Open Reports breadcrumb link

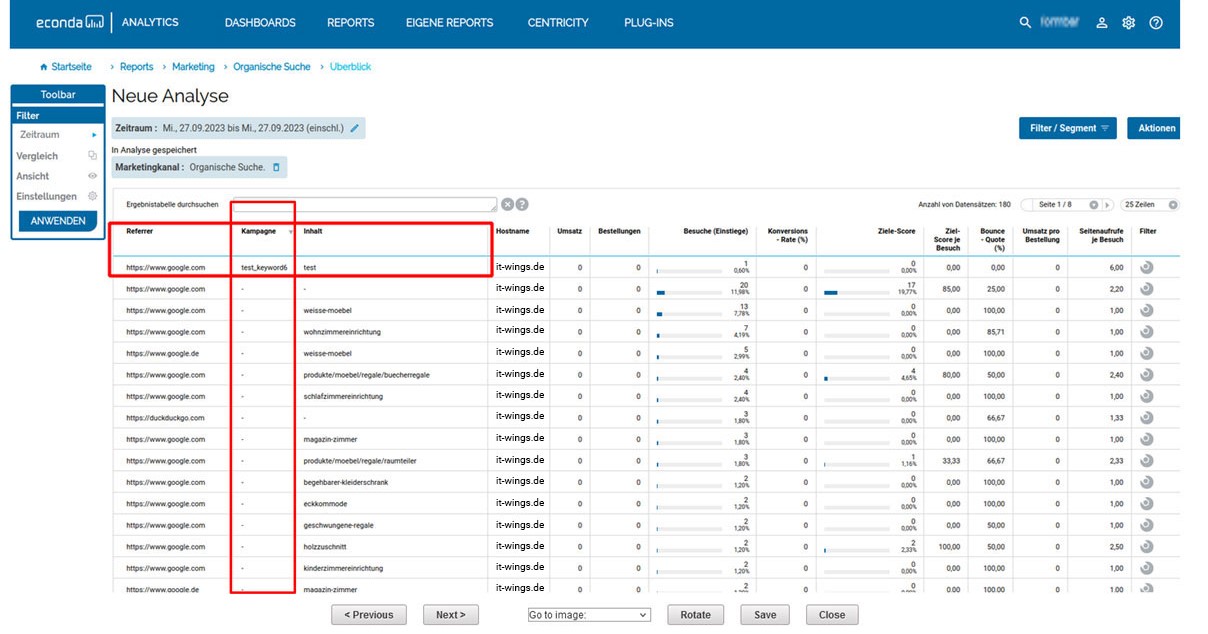[136, 67]
